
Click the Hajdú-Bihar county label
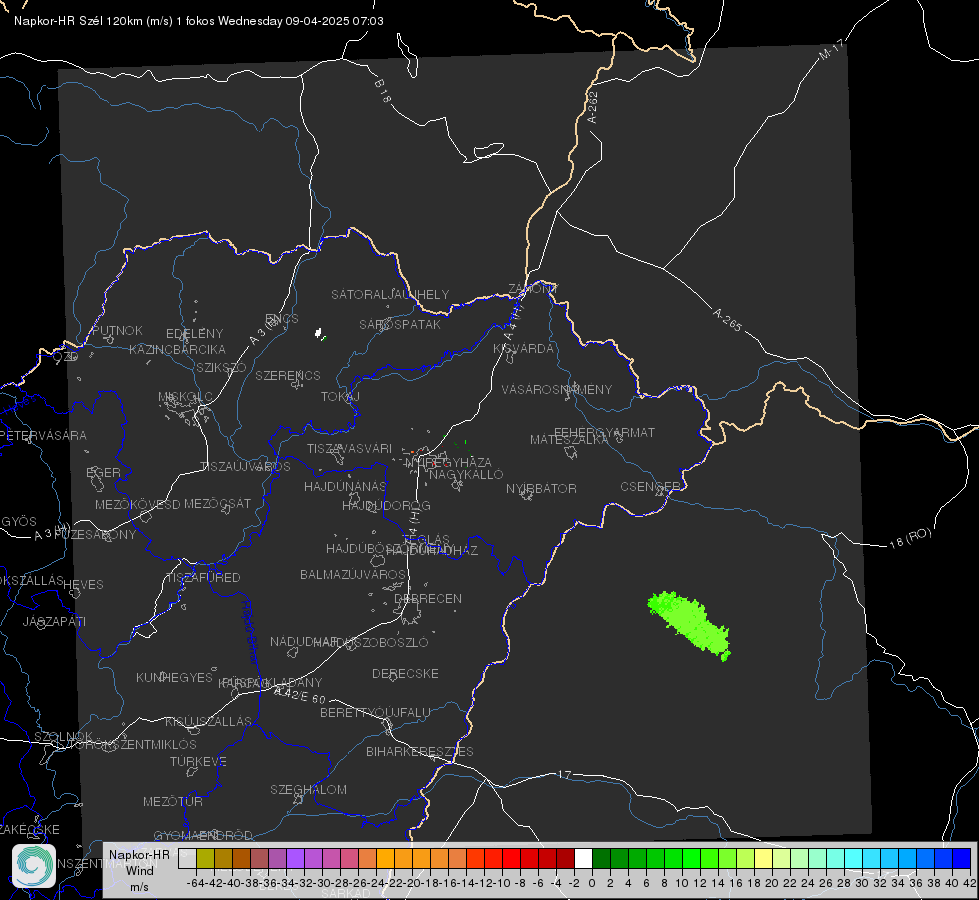tap(249, 631)
